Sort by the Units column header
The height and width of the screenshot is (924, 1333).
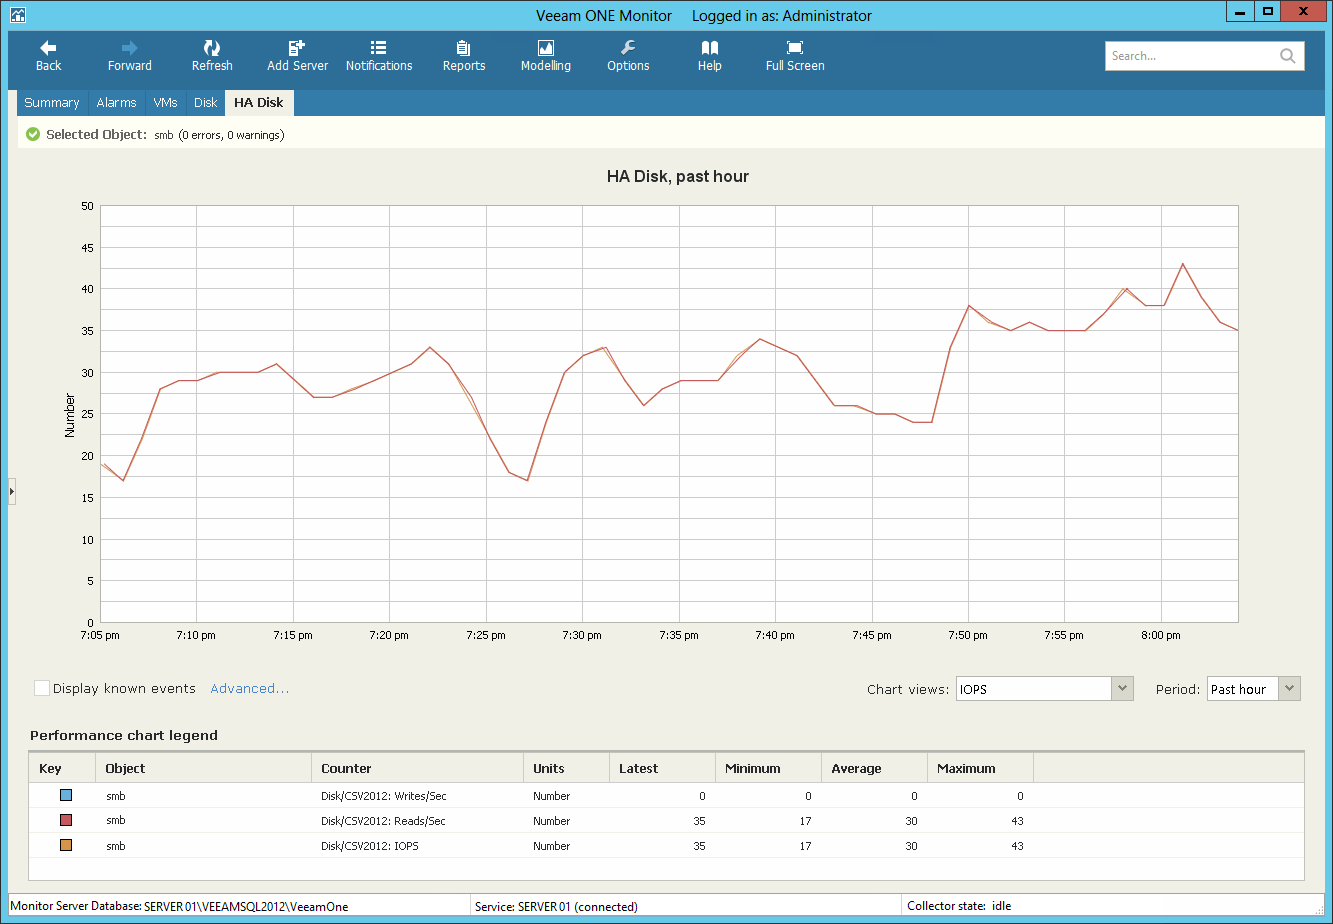(x=566, y=768)
